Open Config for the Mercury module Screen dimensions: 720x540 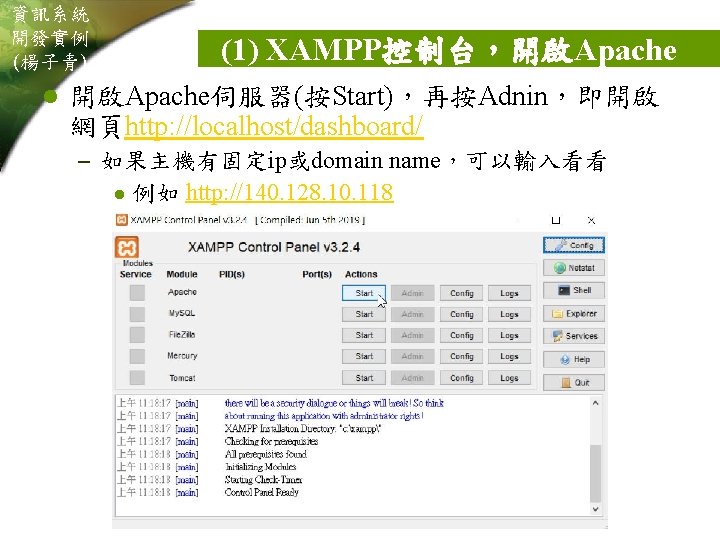pyautogui.click(x=461, y=356)
